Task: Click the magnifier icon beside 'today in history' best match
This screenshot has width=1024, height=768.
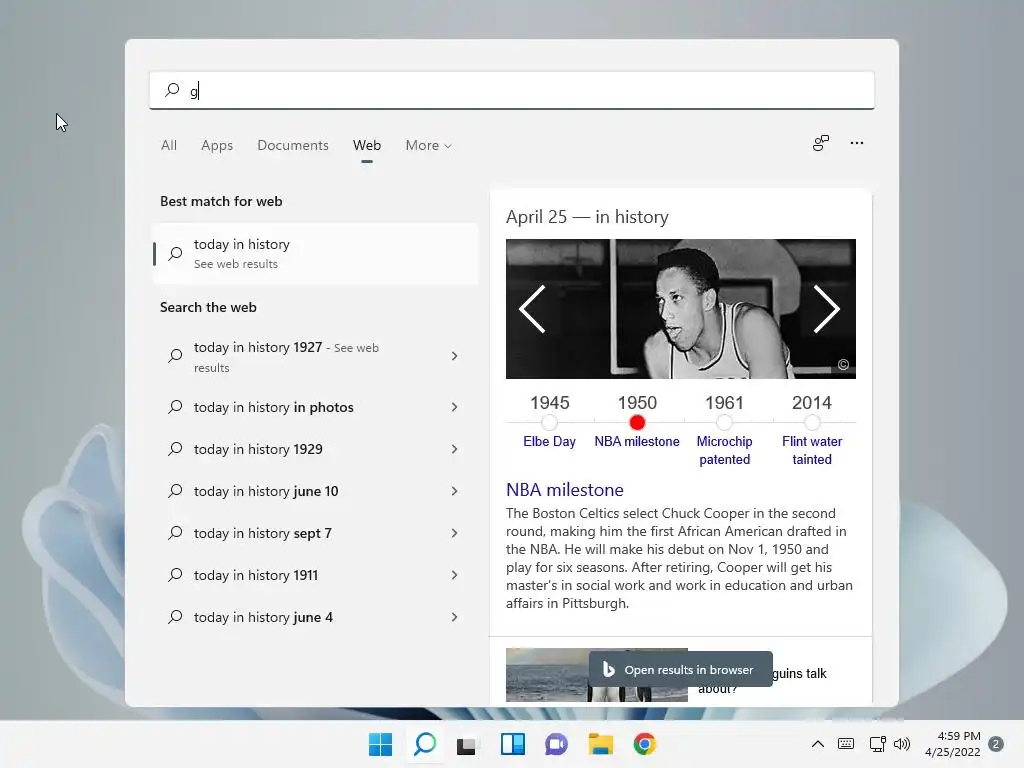Action: coord(175,253)
